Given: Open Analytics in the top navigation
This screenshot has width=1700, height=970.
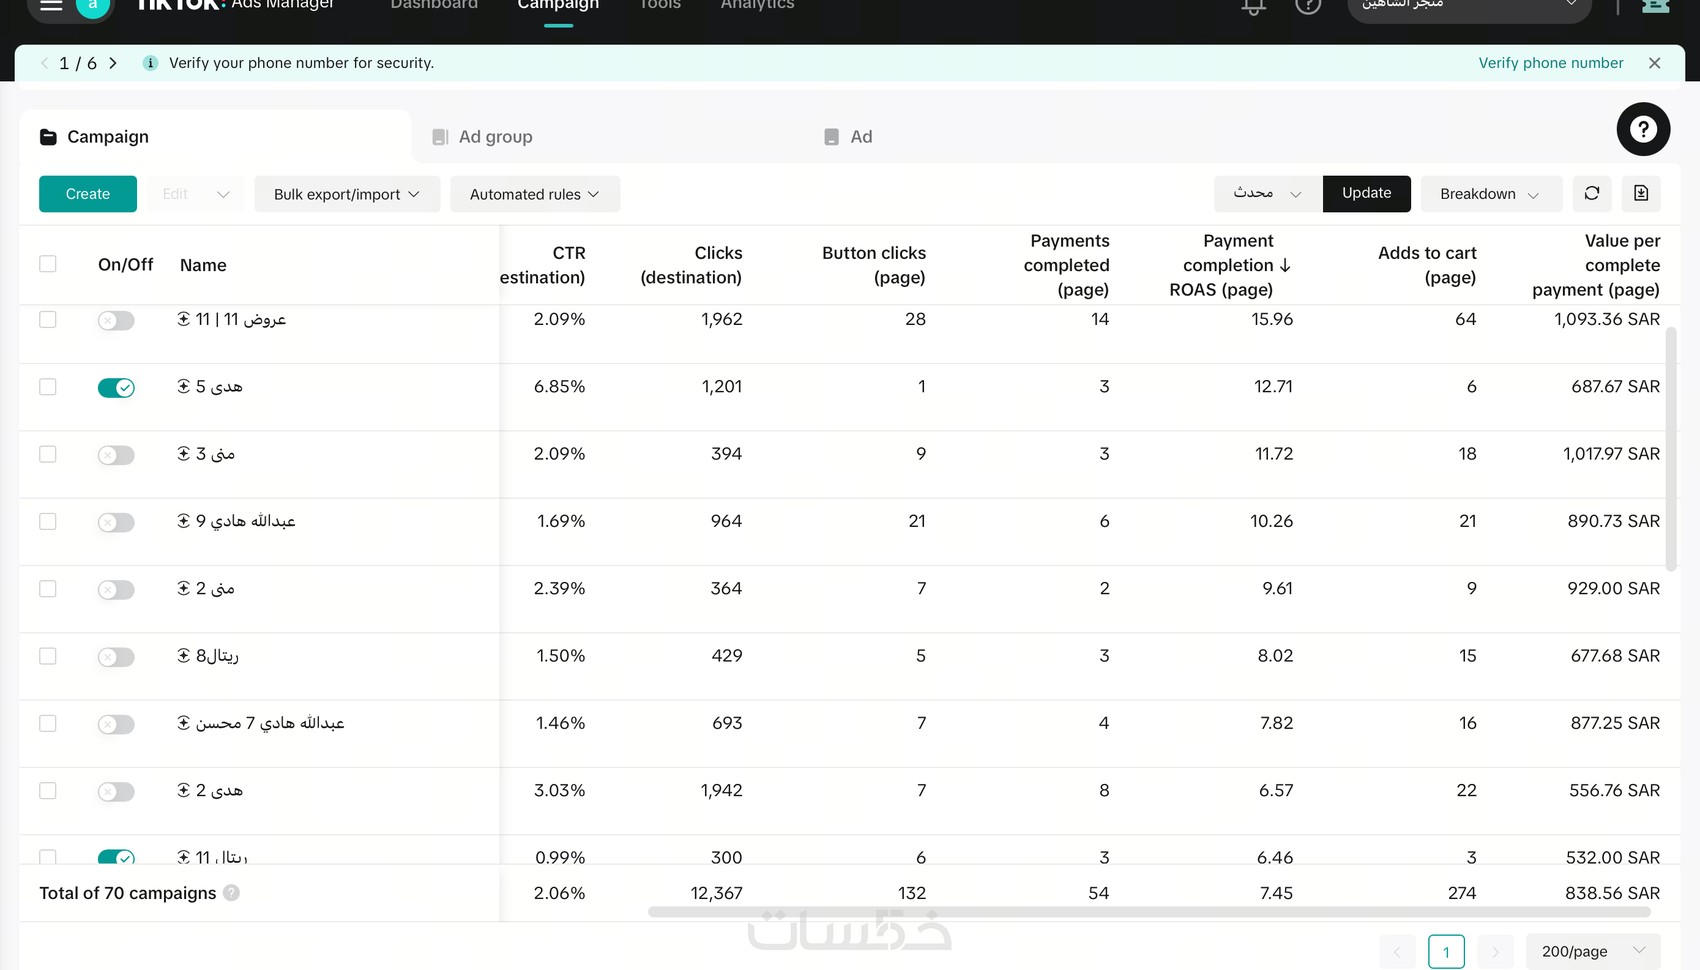Looking at the screenshot, I should coord(757,5).
